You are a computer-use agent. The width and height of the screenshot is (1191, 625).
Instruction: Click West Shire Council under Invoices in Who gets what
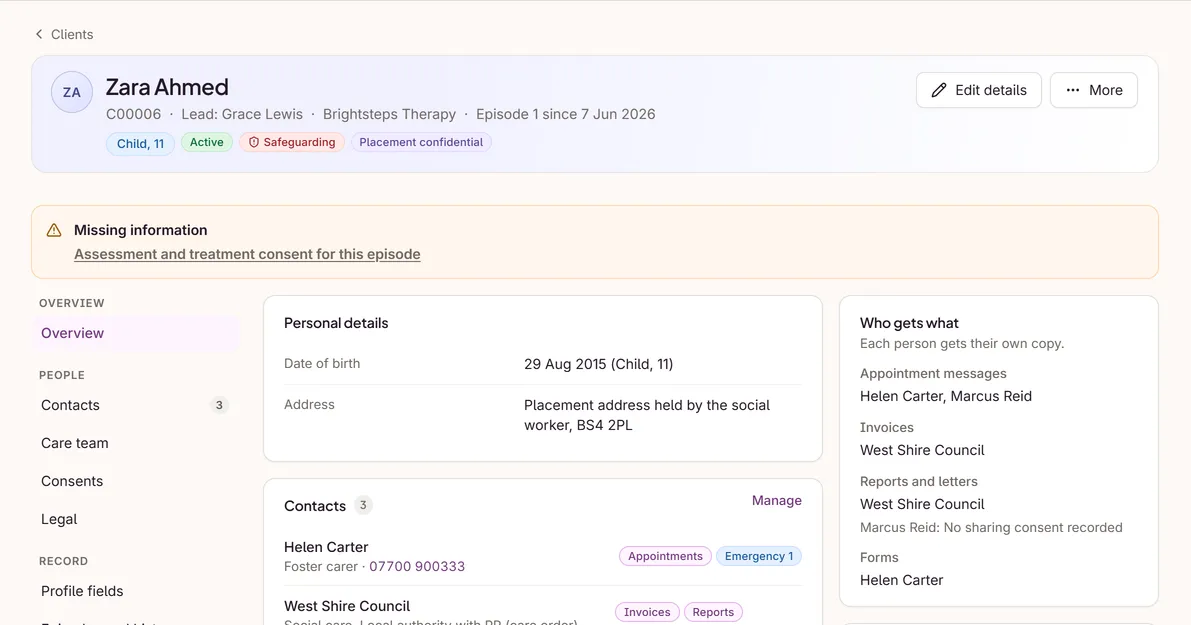tap(922, 450)
